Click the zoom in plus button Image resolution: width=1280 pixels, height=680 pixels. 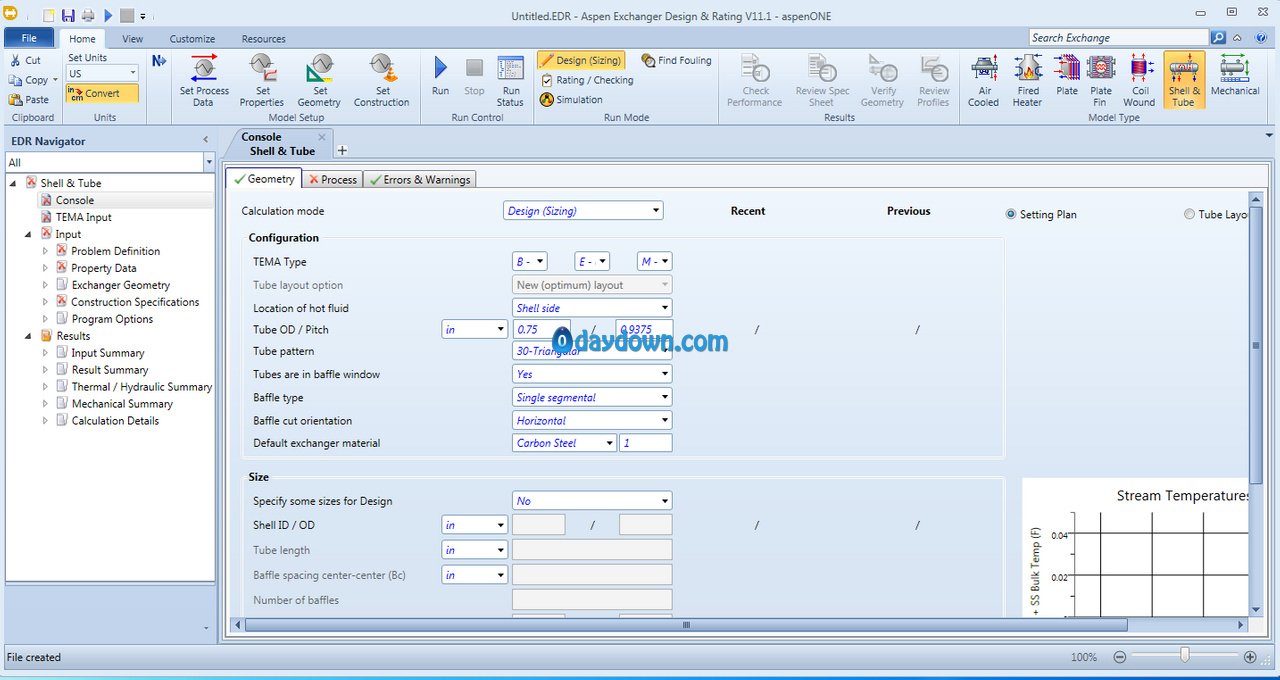[1250, 657]
